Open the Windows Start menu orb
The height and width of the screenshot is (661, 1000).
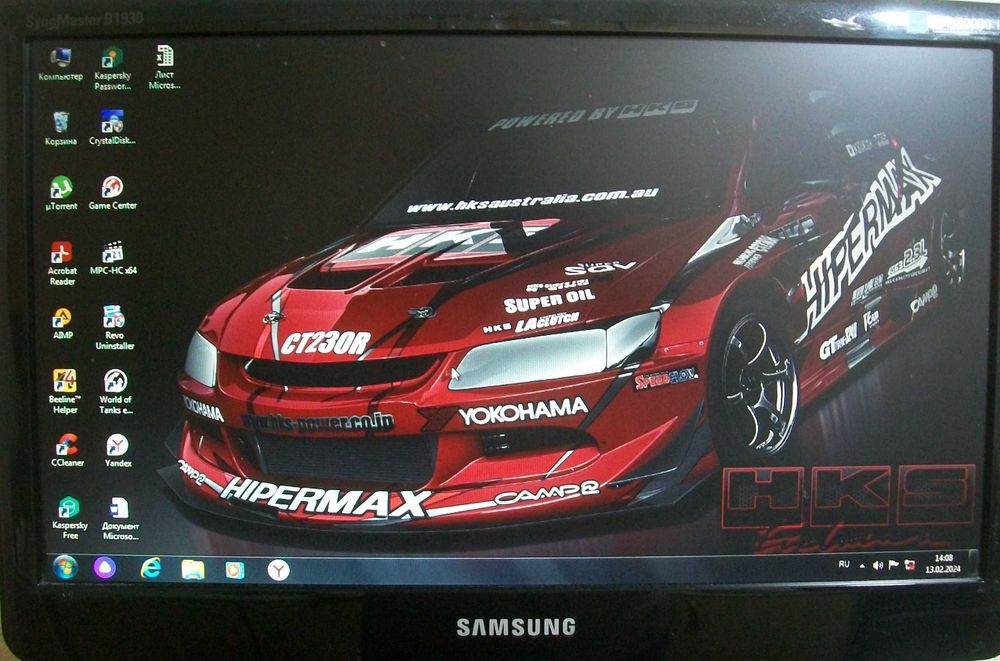pyautogui.click(x=65, y=567)
